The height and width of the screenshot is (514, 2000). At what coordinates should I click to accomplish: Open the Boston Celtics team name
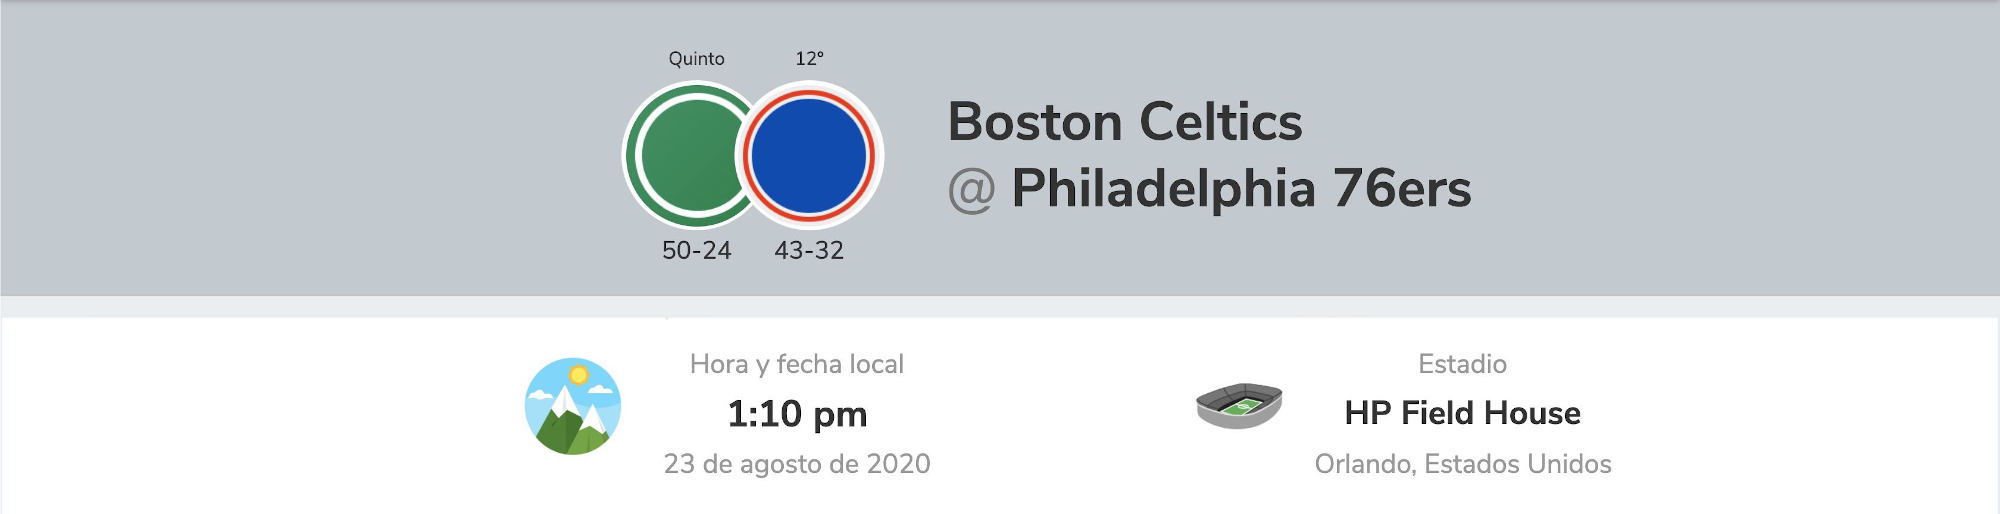tap(1124, 122)
